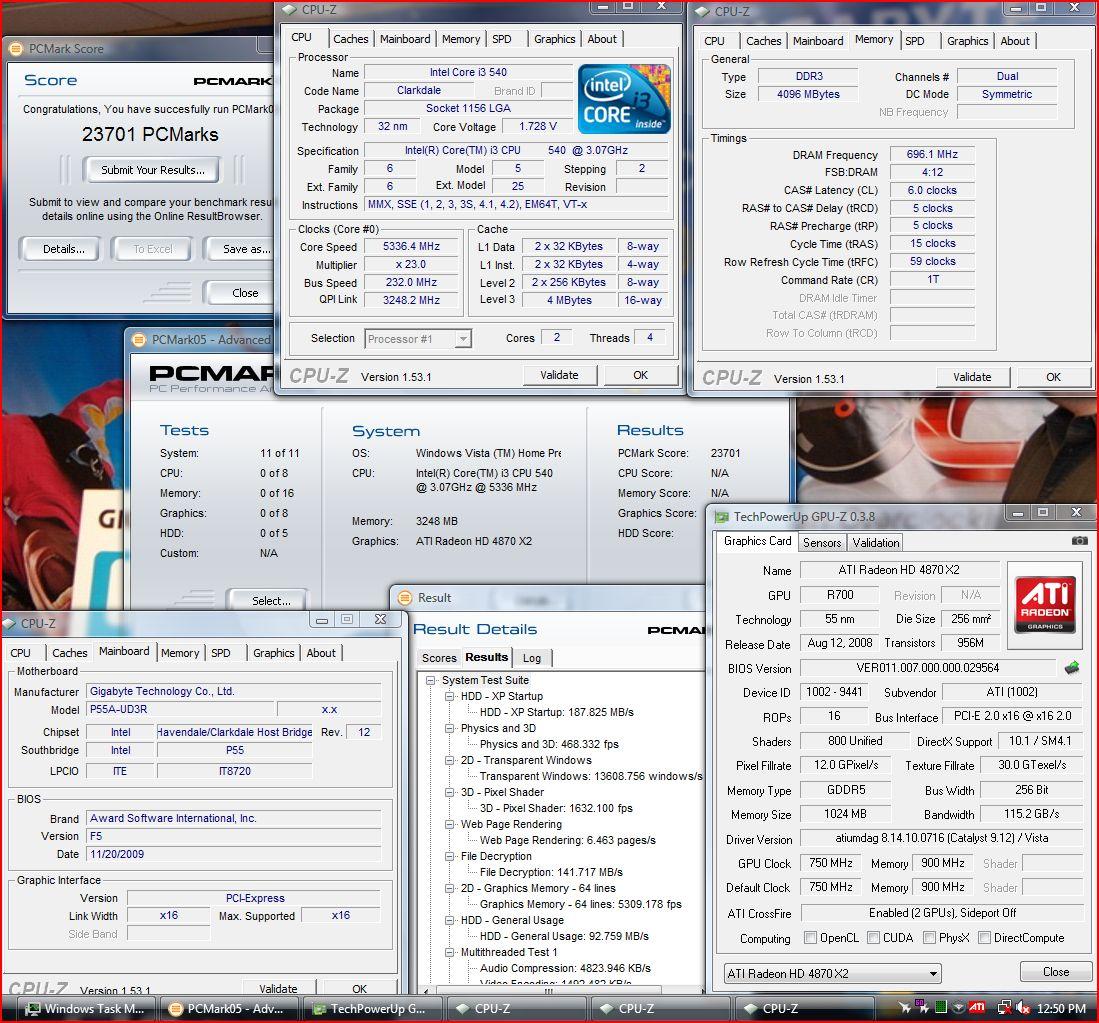The height and width of the screenshot is (1023, 1099).
Task: Collapse the HDD - General Usage node
Action: 449,920
